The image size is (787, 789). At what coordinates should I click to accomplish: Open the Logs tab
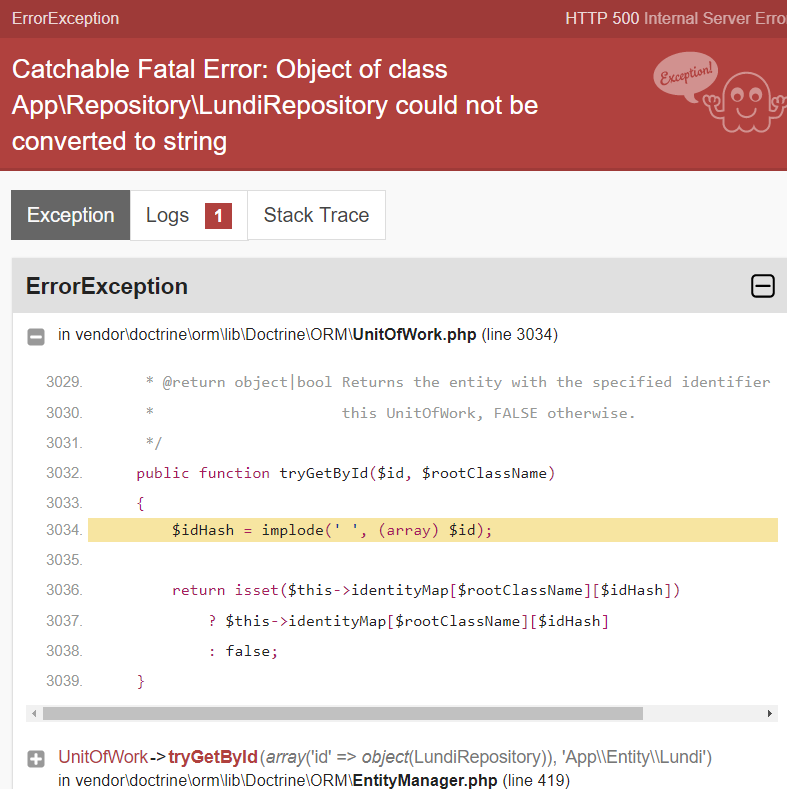click(168, 215)
